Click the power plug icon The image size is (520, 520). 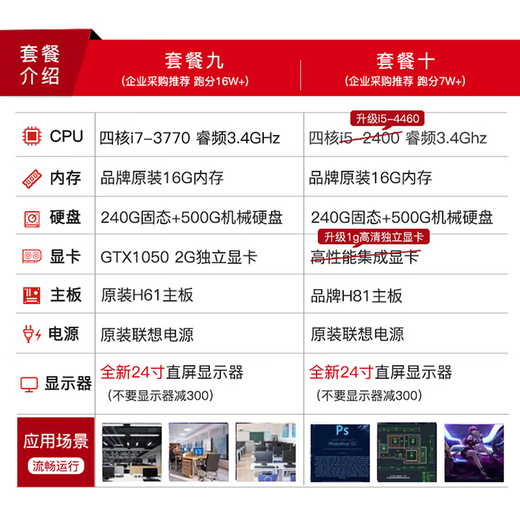[x=32, y=334]
